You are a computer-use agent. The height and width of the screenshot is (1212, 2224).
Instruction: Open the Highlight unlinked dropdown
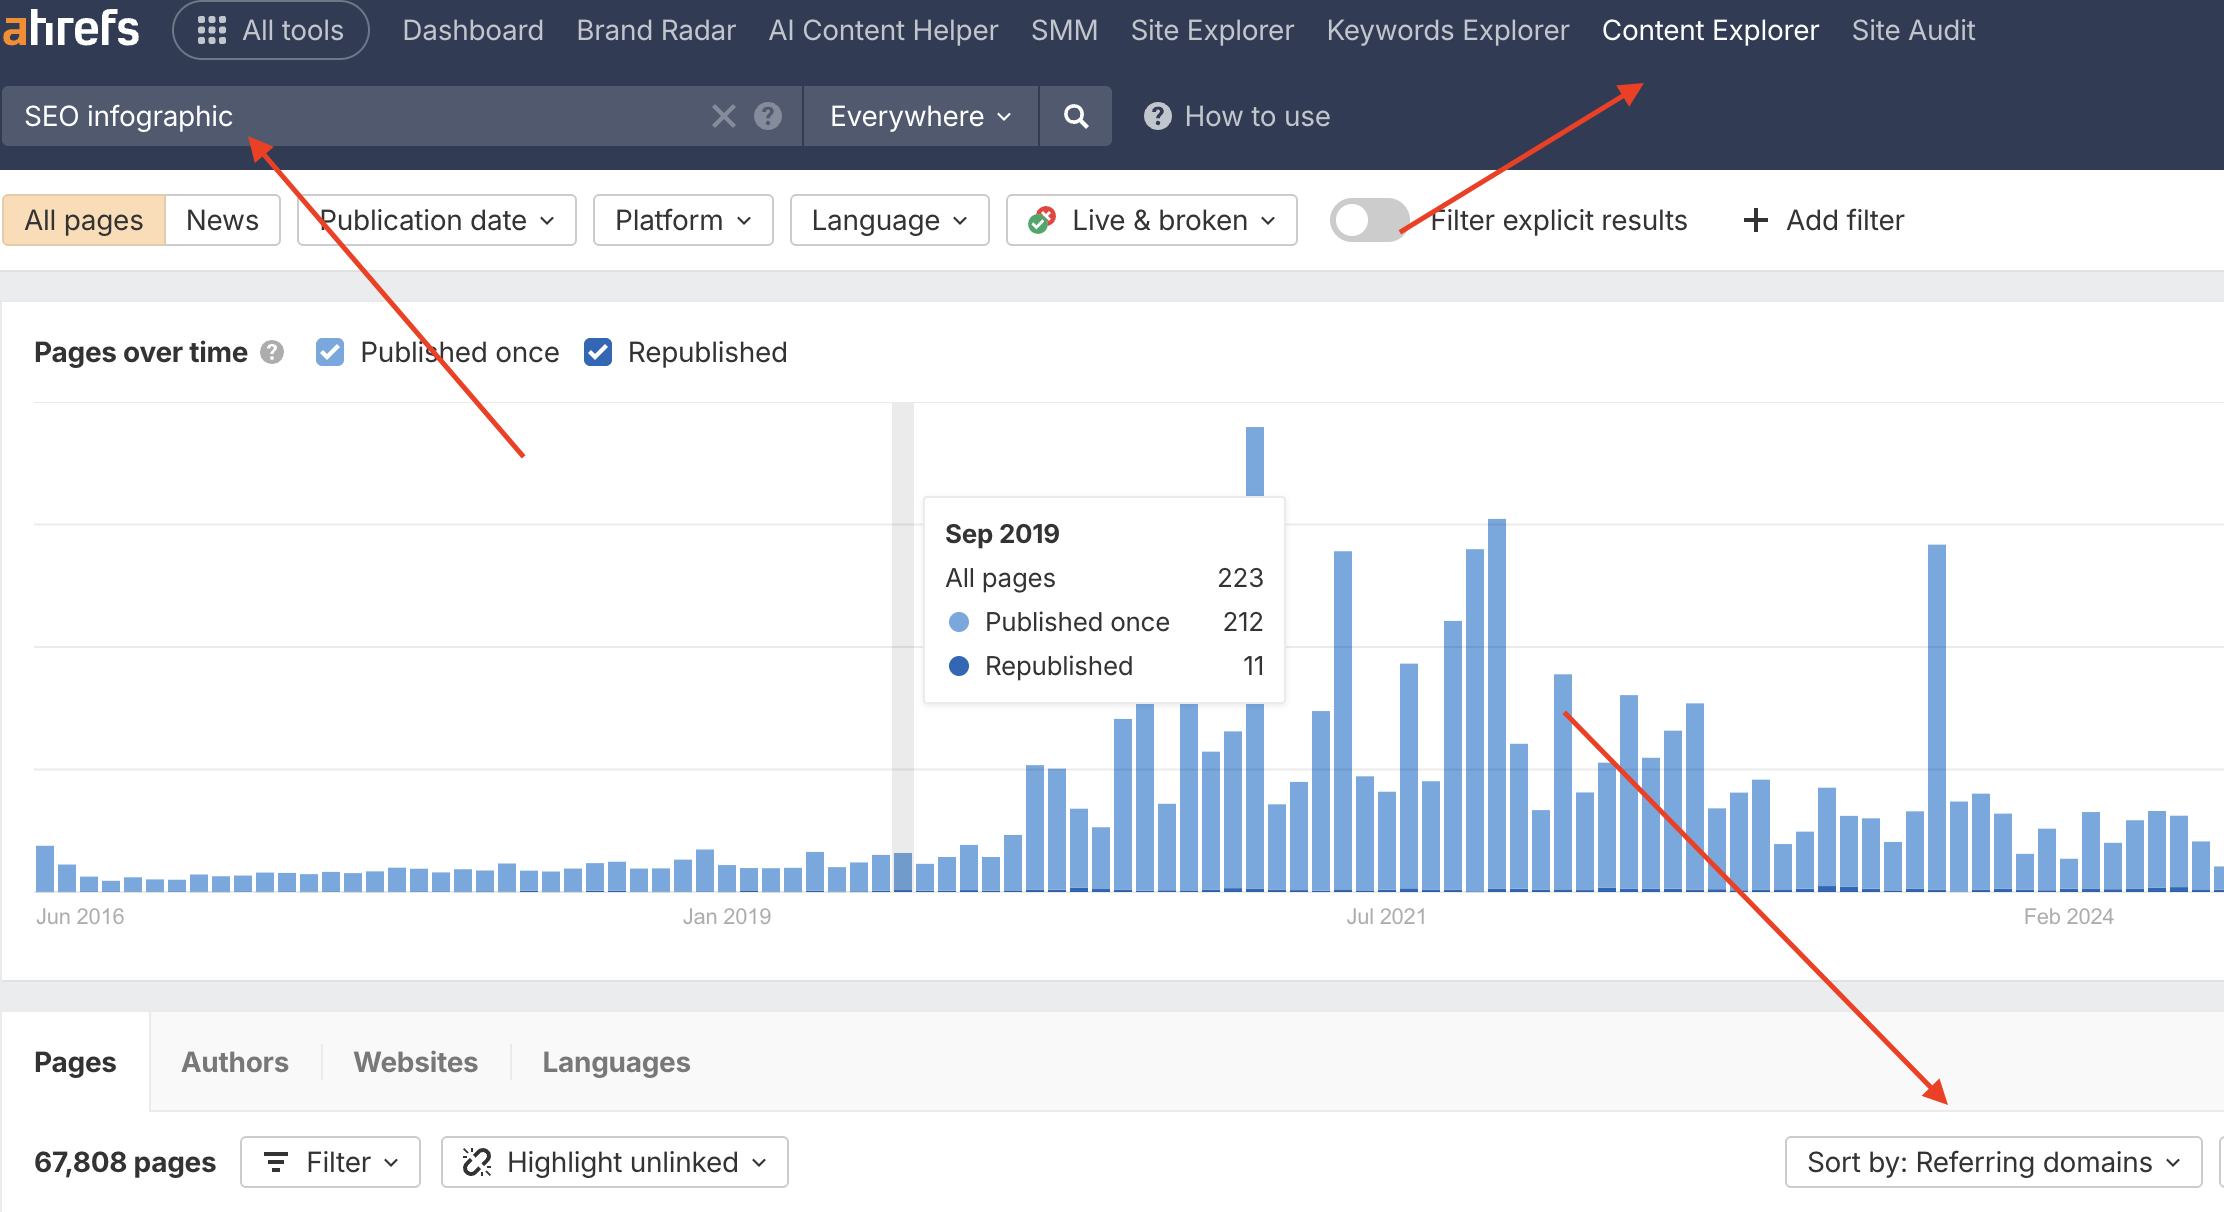pos(615,1162)
